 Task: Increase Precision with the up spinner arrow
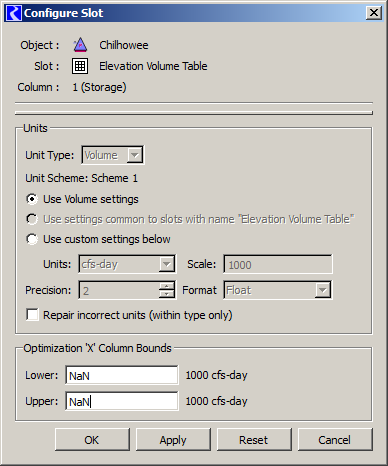[167, 286]
